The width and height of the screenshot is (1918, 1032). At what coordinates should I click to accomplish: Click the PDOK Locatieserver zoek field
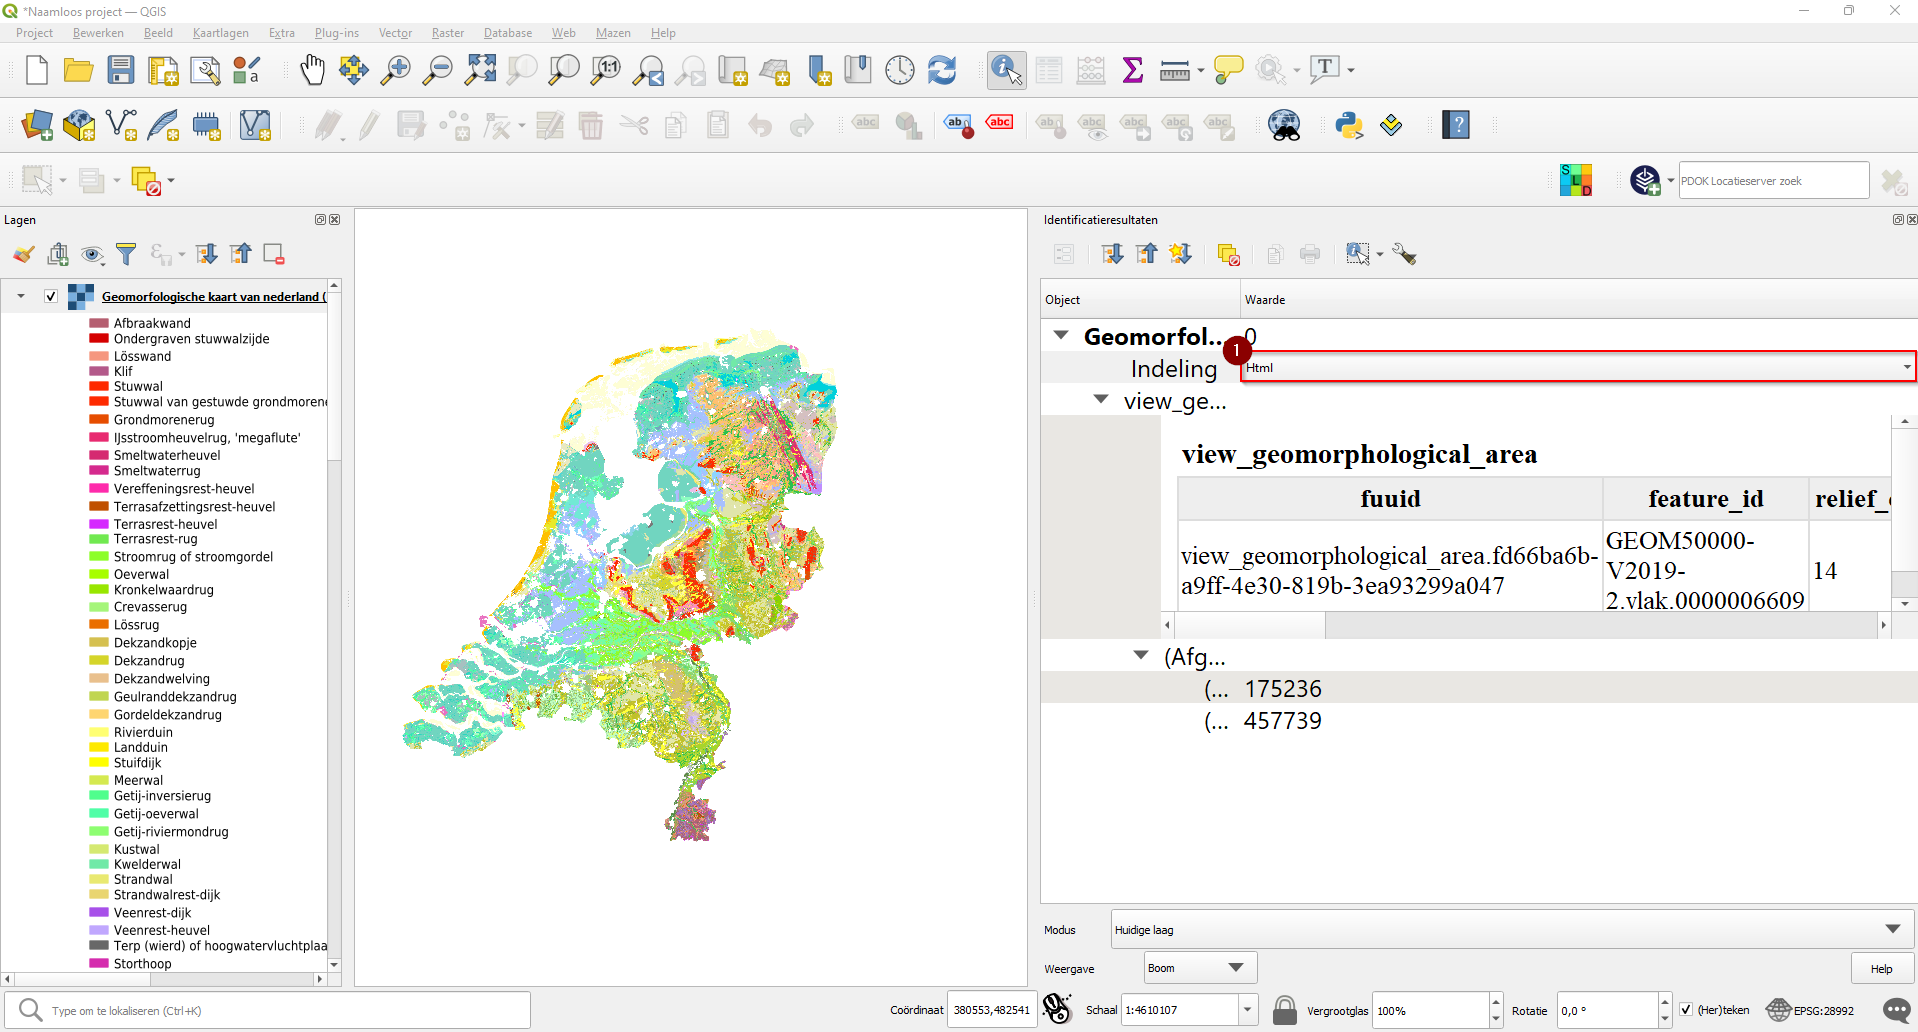[1773, 181]
